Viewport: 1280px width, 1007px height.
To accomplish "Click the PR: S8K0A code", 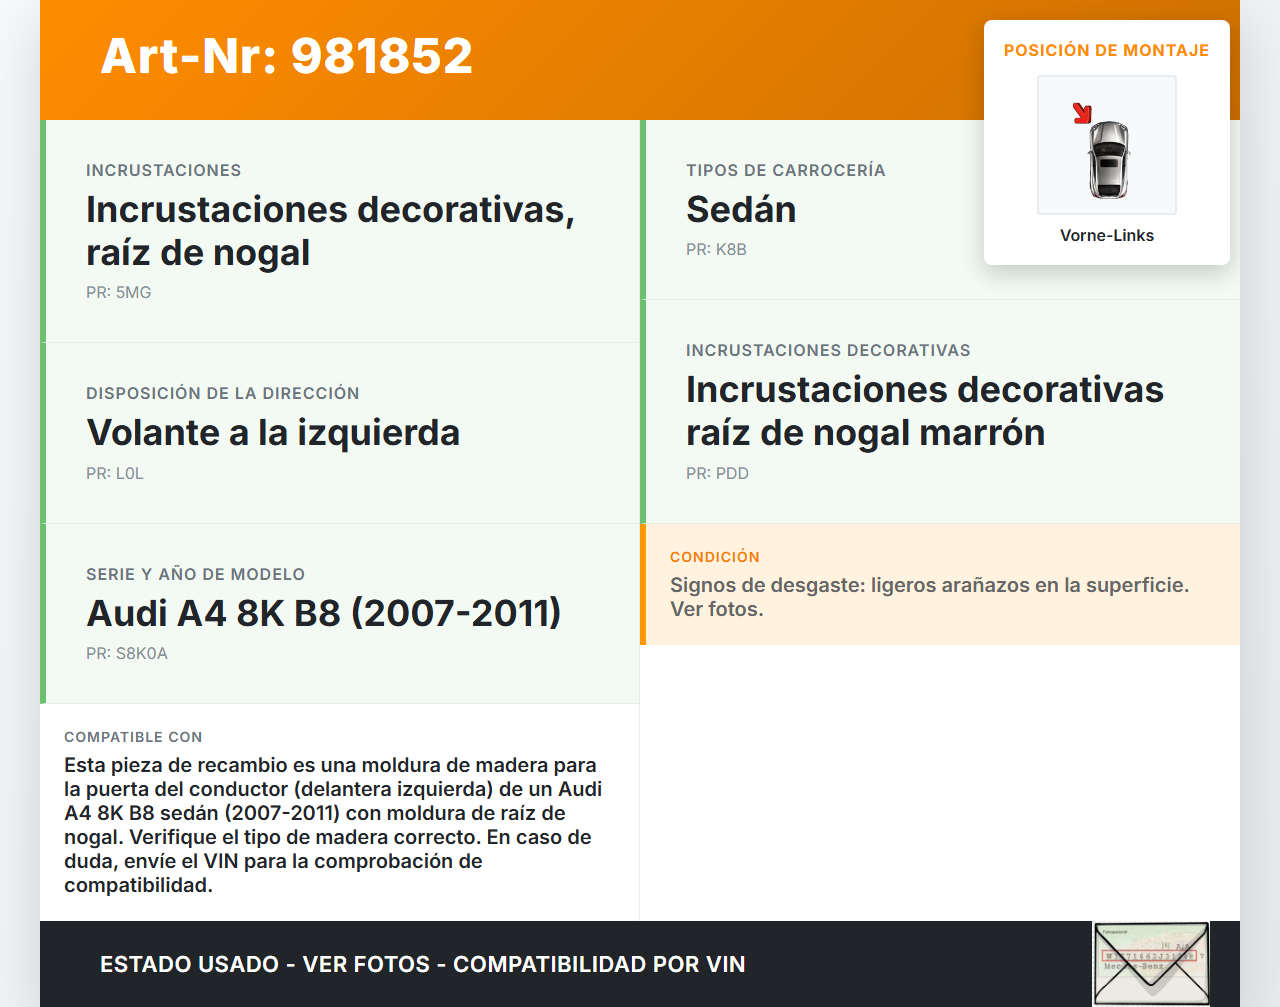I will point(127,654).
